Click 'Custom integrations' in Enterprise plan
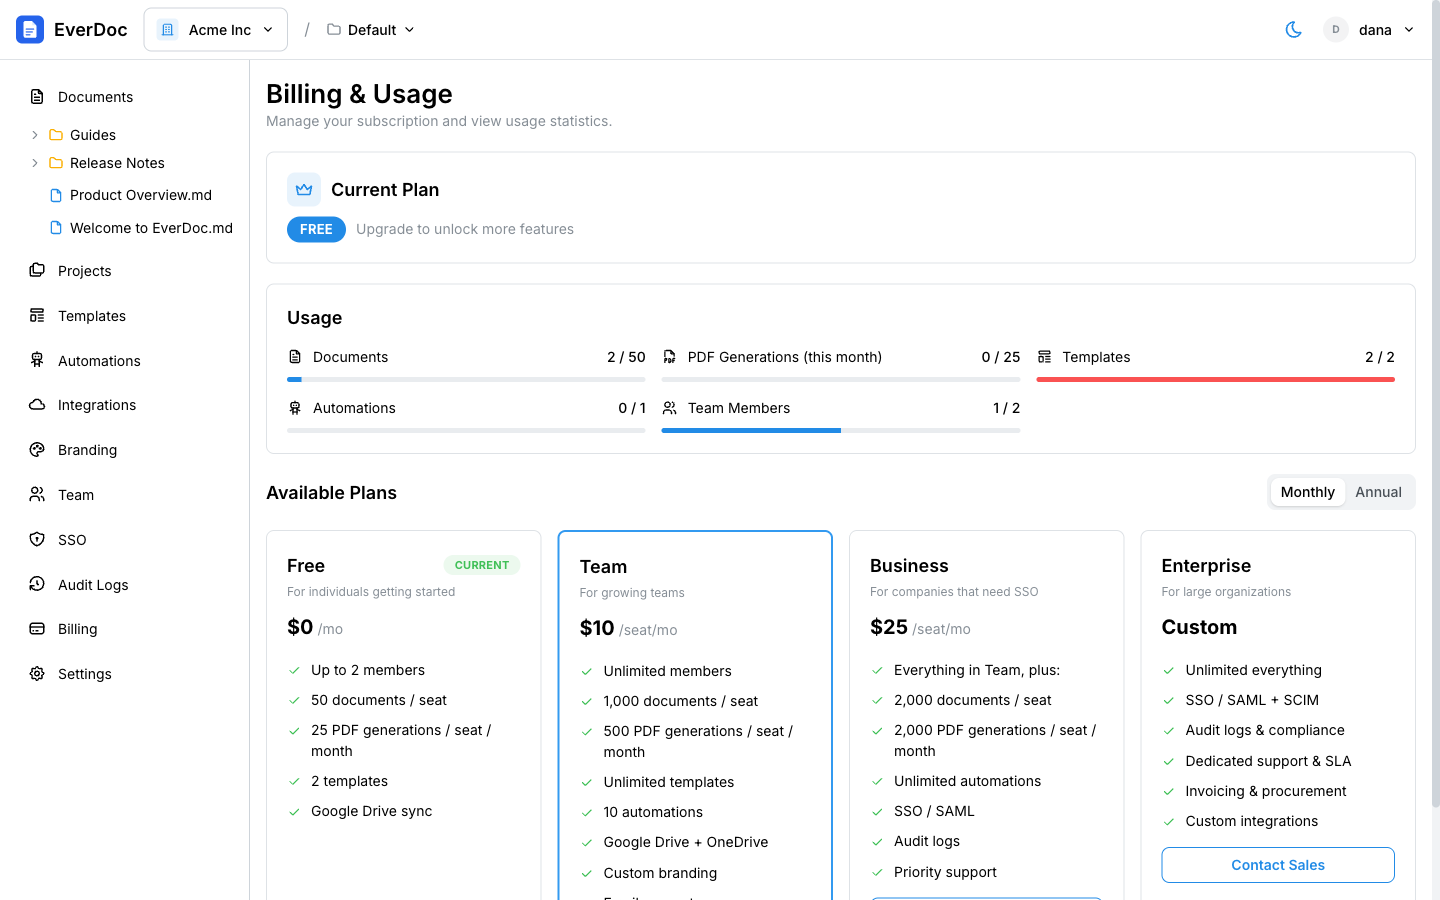This screenshot has height=900, width=1440. click(1251, 821)
